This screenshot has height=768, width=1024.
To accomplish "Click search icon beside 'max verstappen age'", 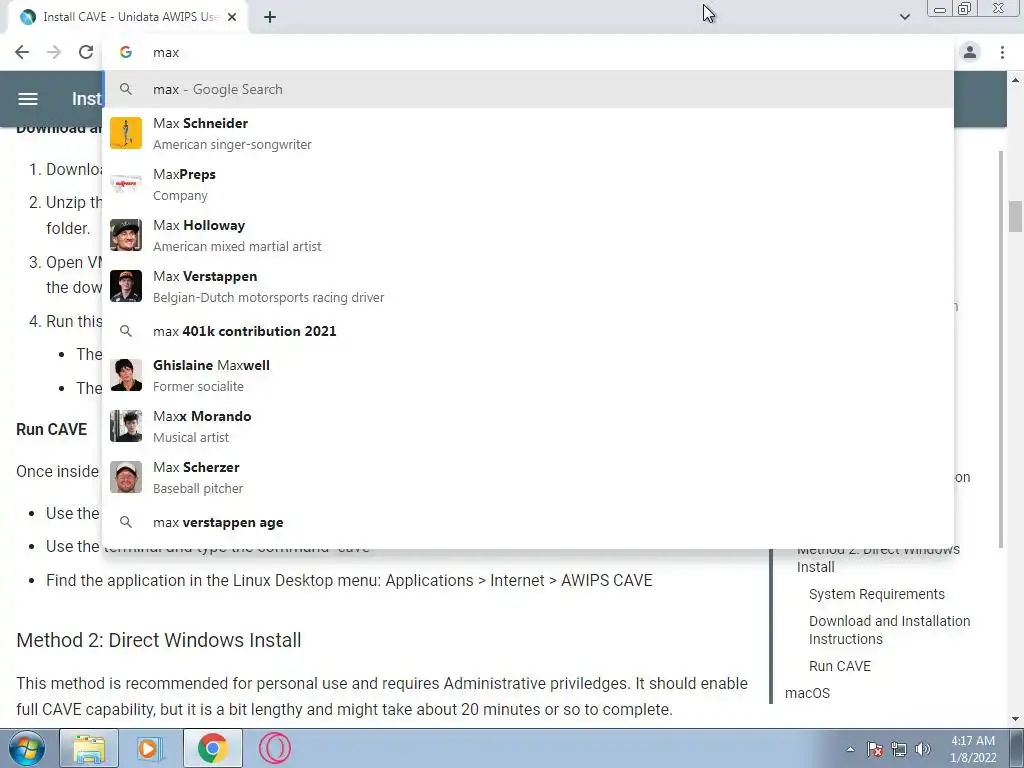I will (126, 522).
